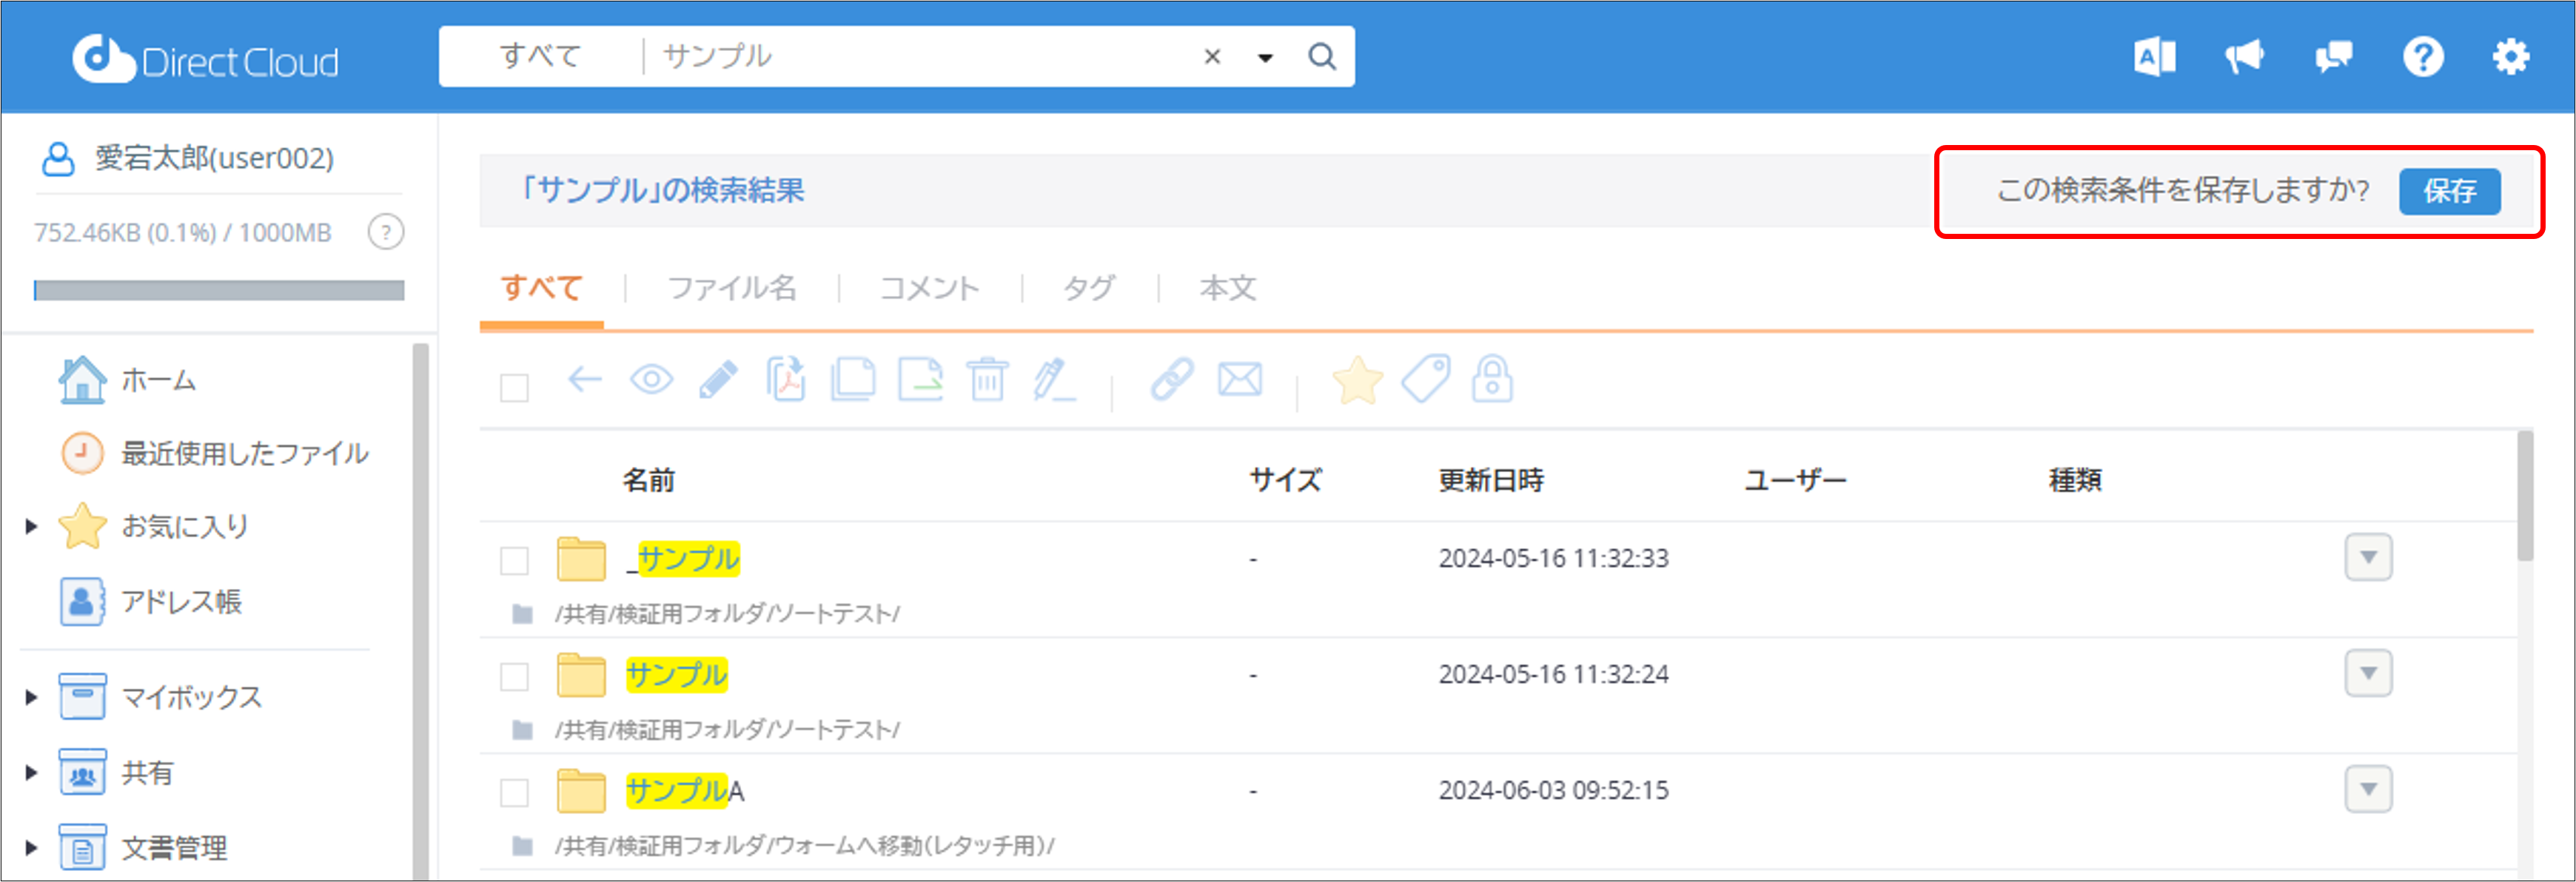Screen dimensions: 2576x882
Task: Open the search options dropdown arrow
Action: point(1265,58)
